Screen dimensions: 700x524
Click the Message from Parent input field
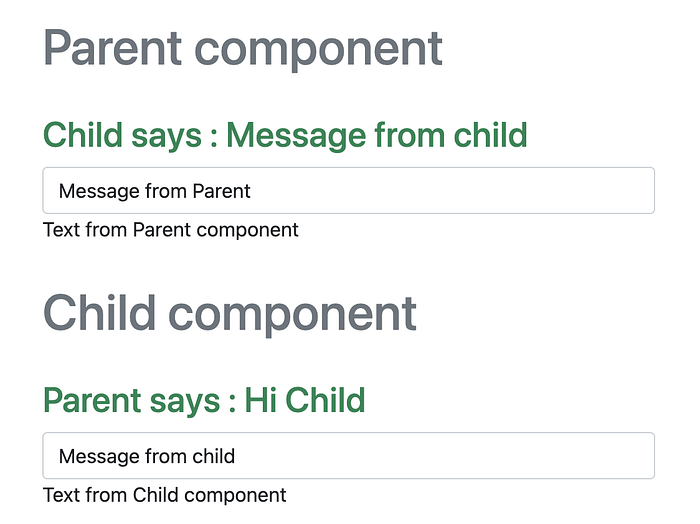point(348,190)
